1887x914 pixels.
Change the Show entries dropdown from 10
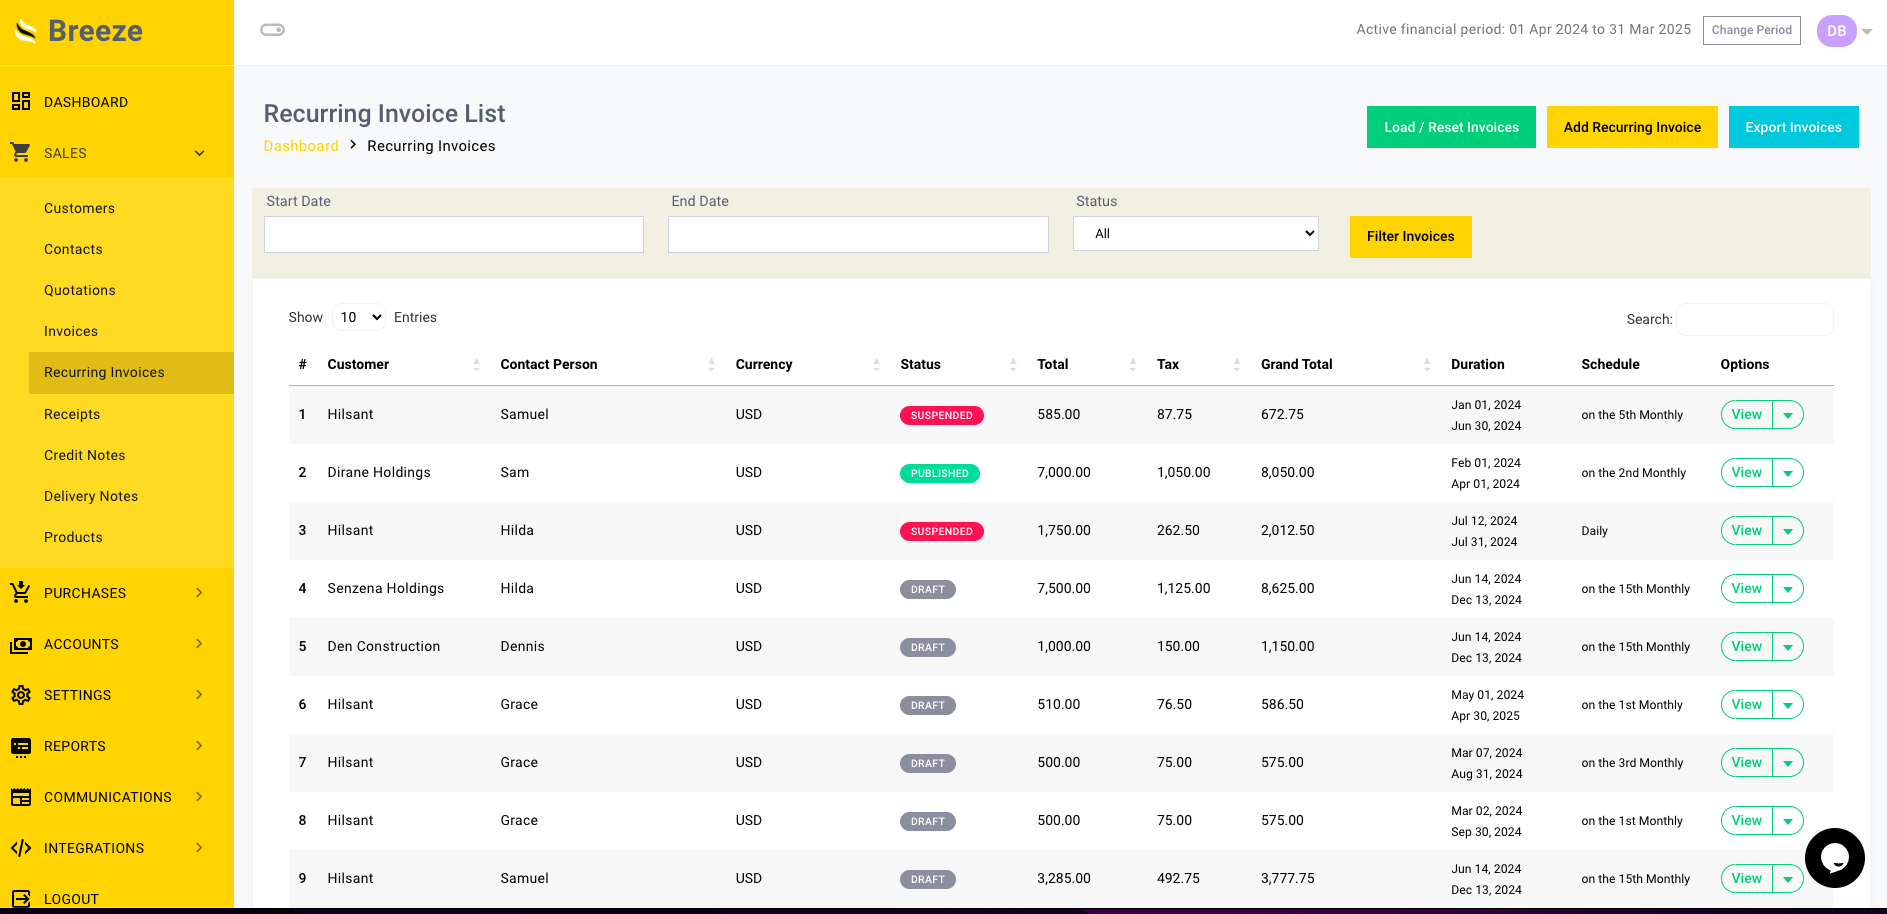coord(358,317)
